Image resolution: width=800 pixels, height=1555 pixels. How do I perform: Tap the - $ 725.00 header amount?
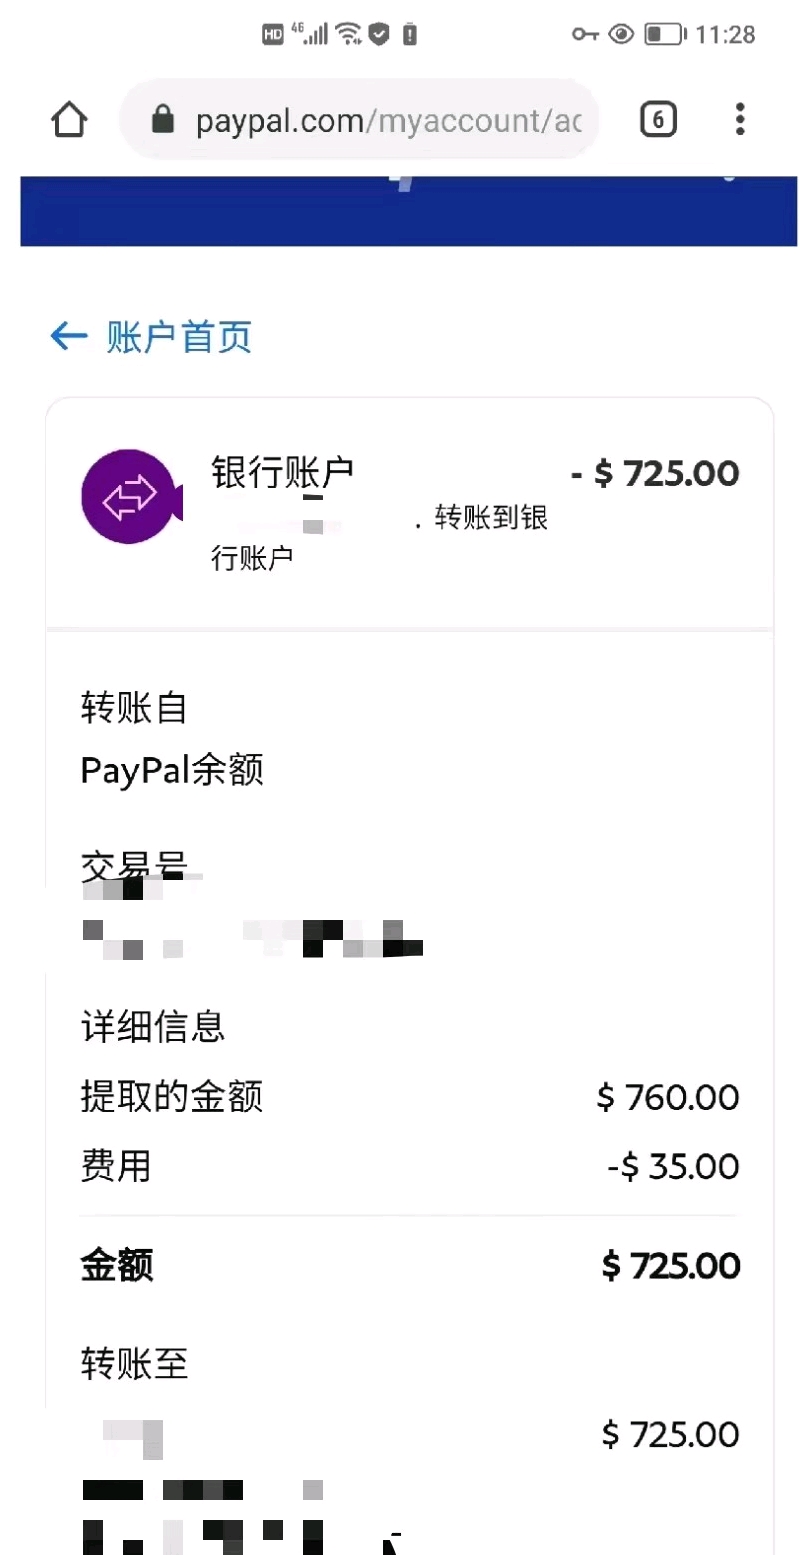655,473
